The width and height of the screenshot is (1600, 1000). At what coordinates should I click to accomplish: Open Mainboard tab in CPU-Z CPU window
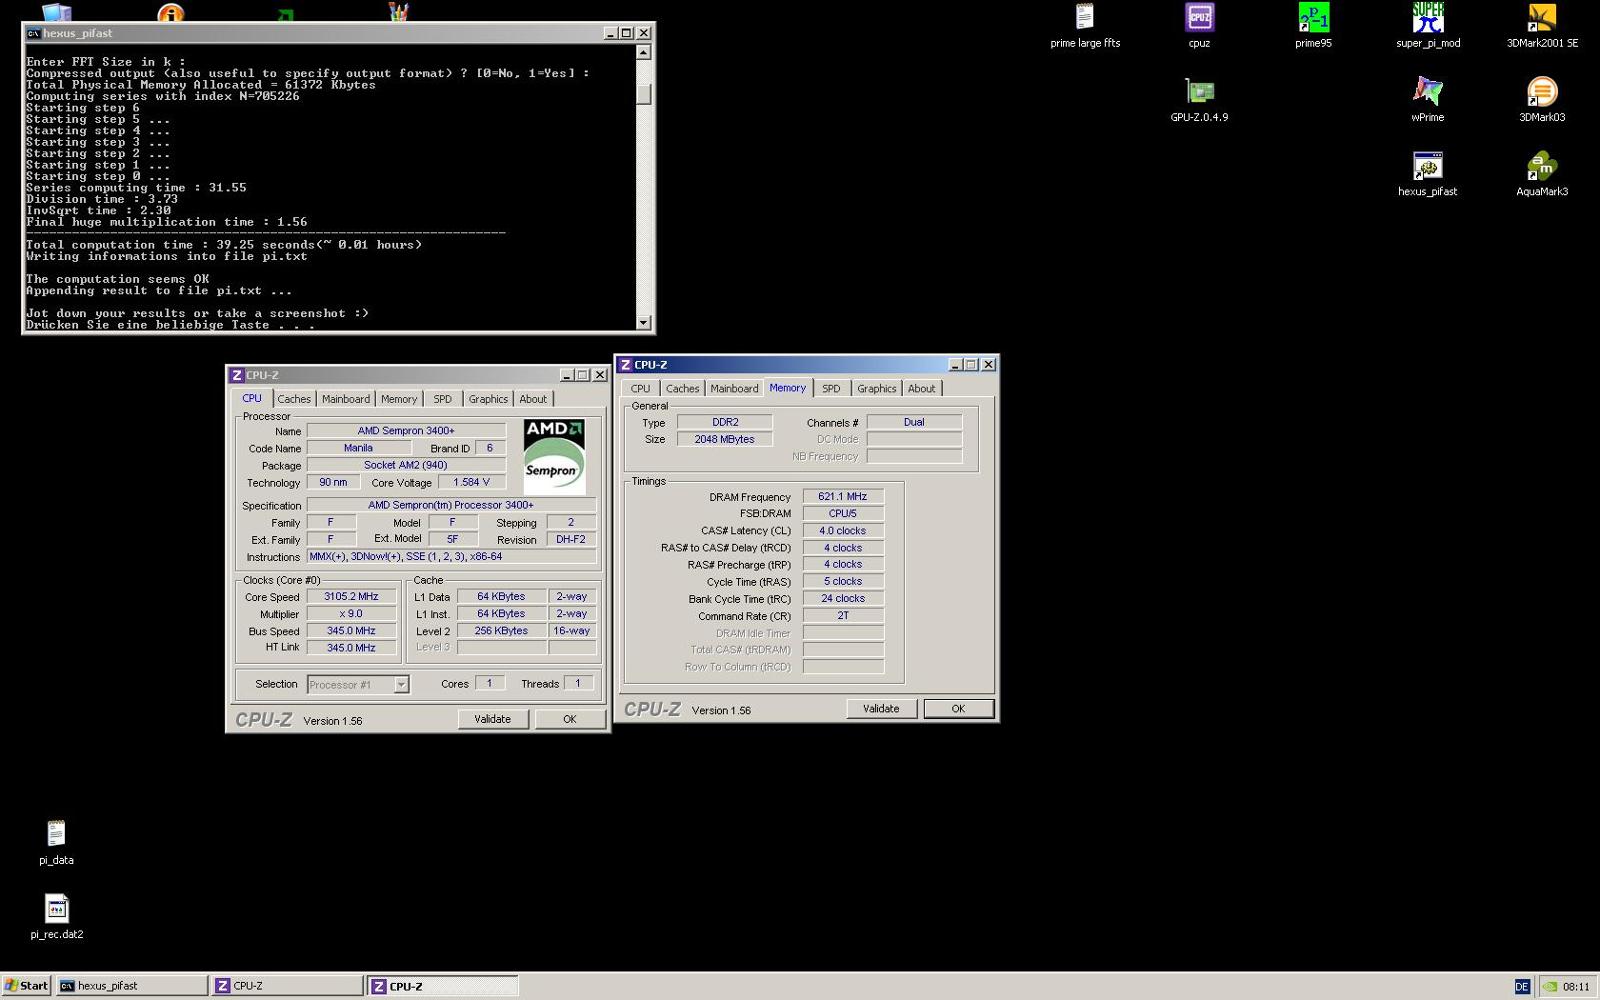pyautogui.click(x=346, y=399)
